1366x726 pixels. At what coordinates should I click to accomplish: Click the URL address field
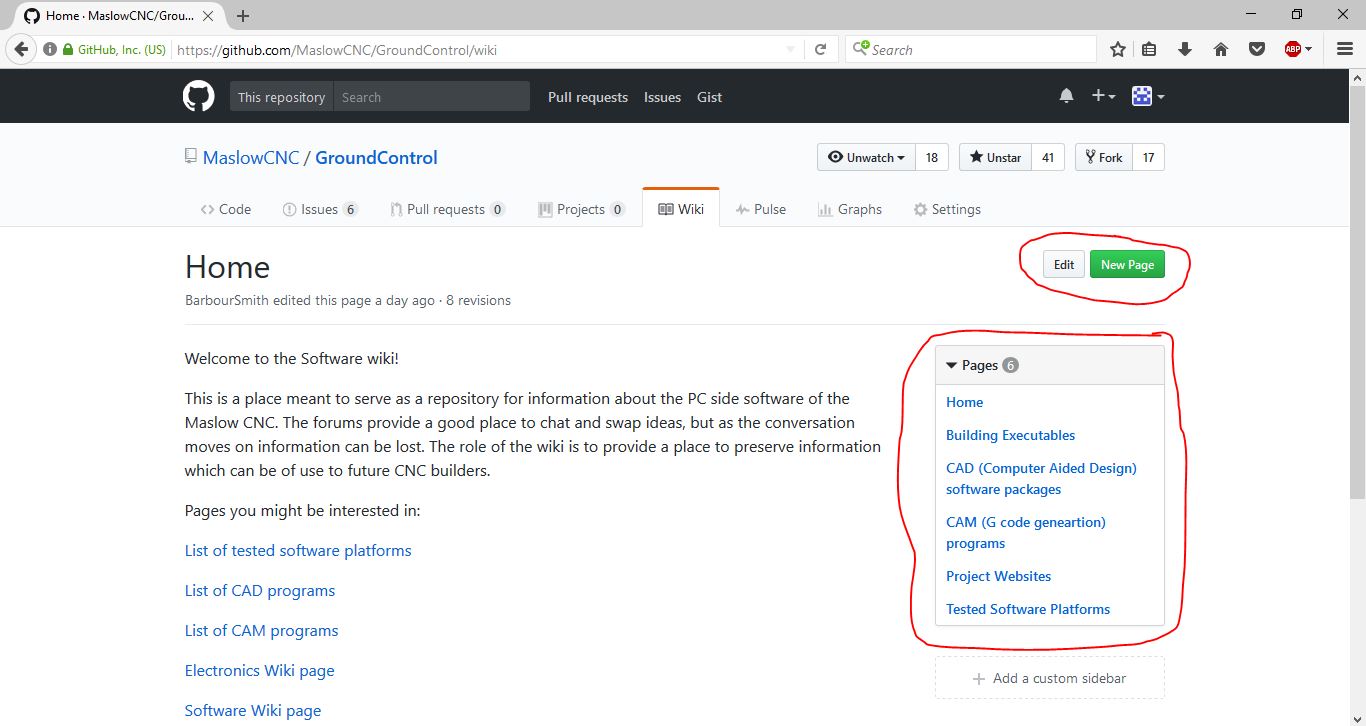(x=475, y=50)
